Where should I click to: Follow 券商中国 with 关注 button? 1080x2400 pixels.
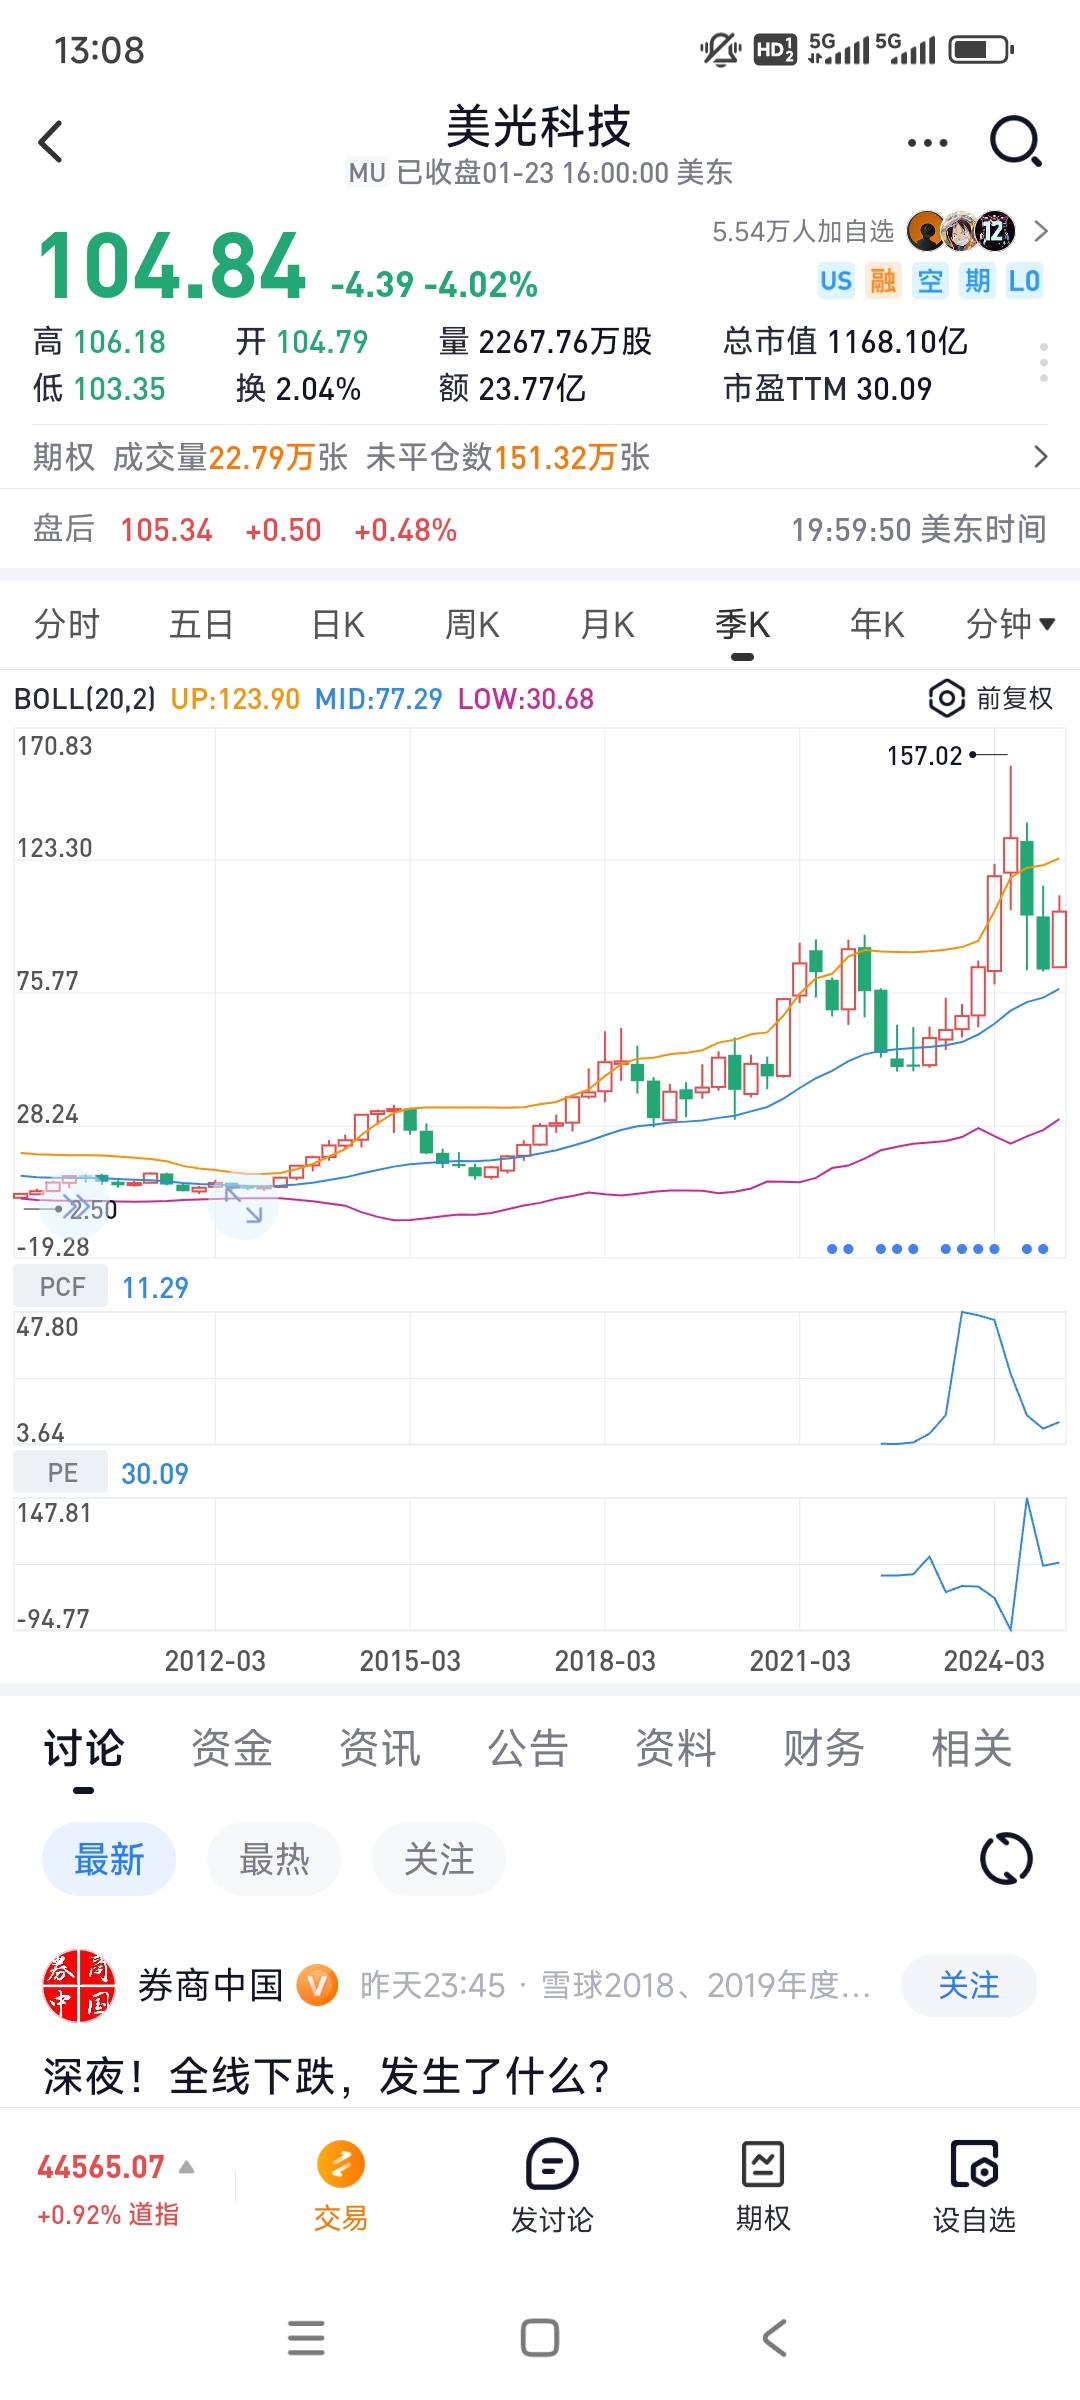(969, 1985)
